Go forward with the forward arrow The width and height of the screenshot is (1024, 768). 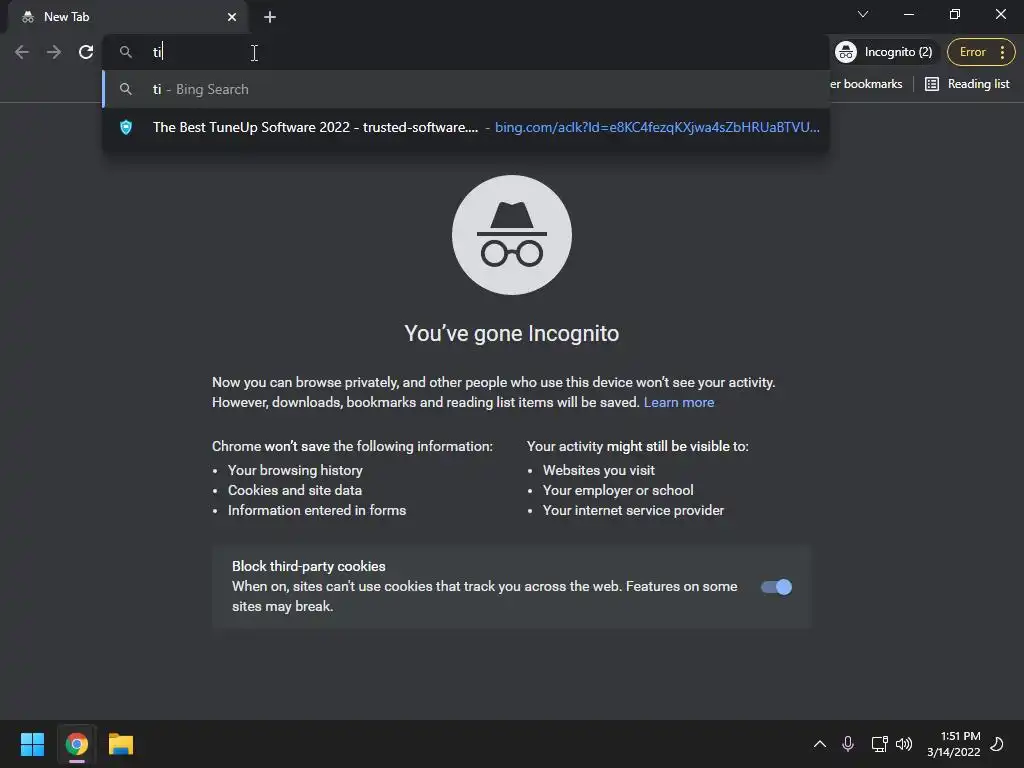(54, 52)
